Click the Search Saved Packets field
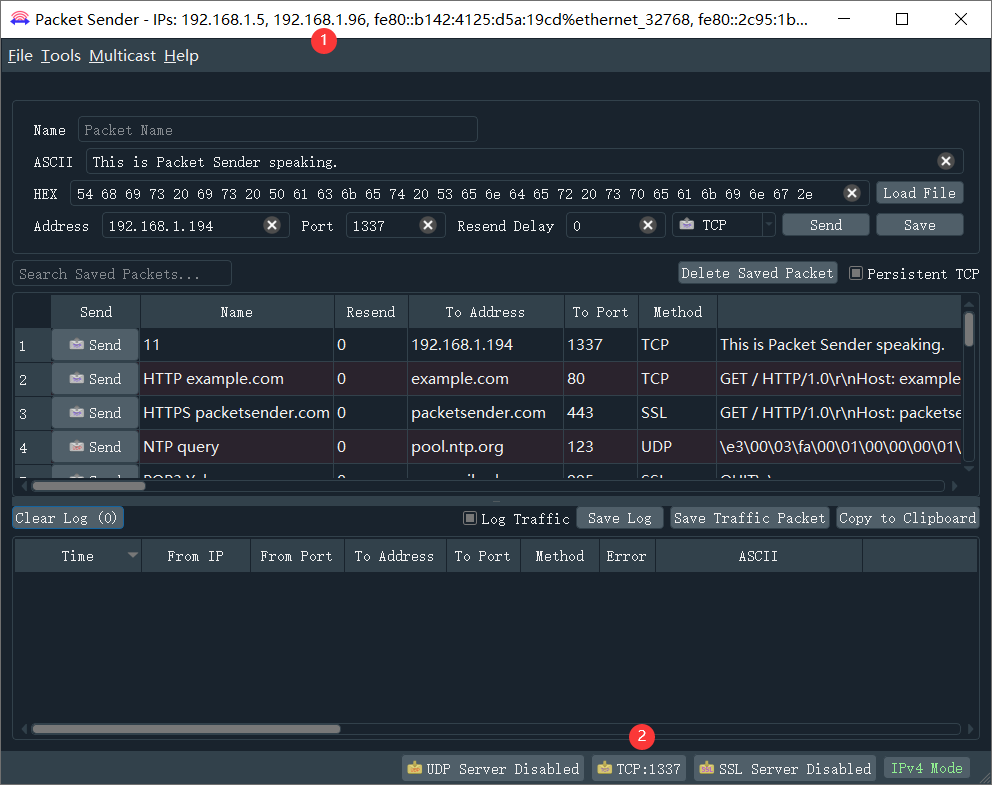The width and height of the screenshot is (992, 785). coord(122,273)
